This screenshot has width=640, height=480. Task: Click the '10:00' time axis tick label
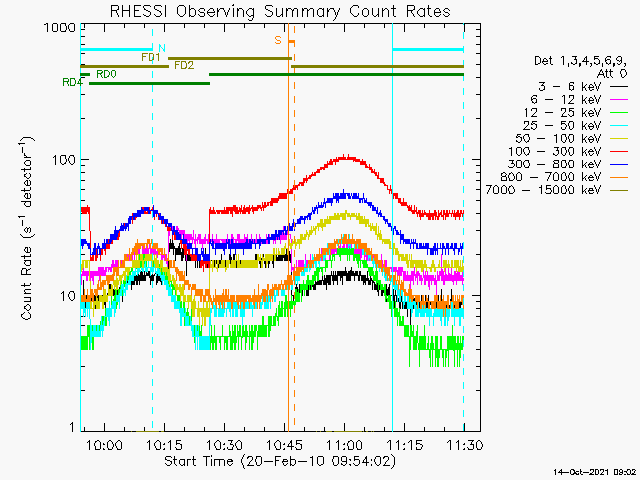pos(104,444)
